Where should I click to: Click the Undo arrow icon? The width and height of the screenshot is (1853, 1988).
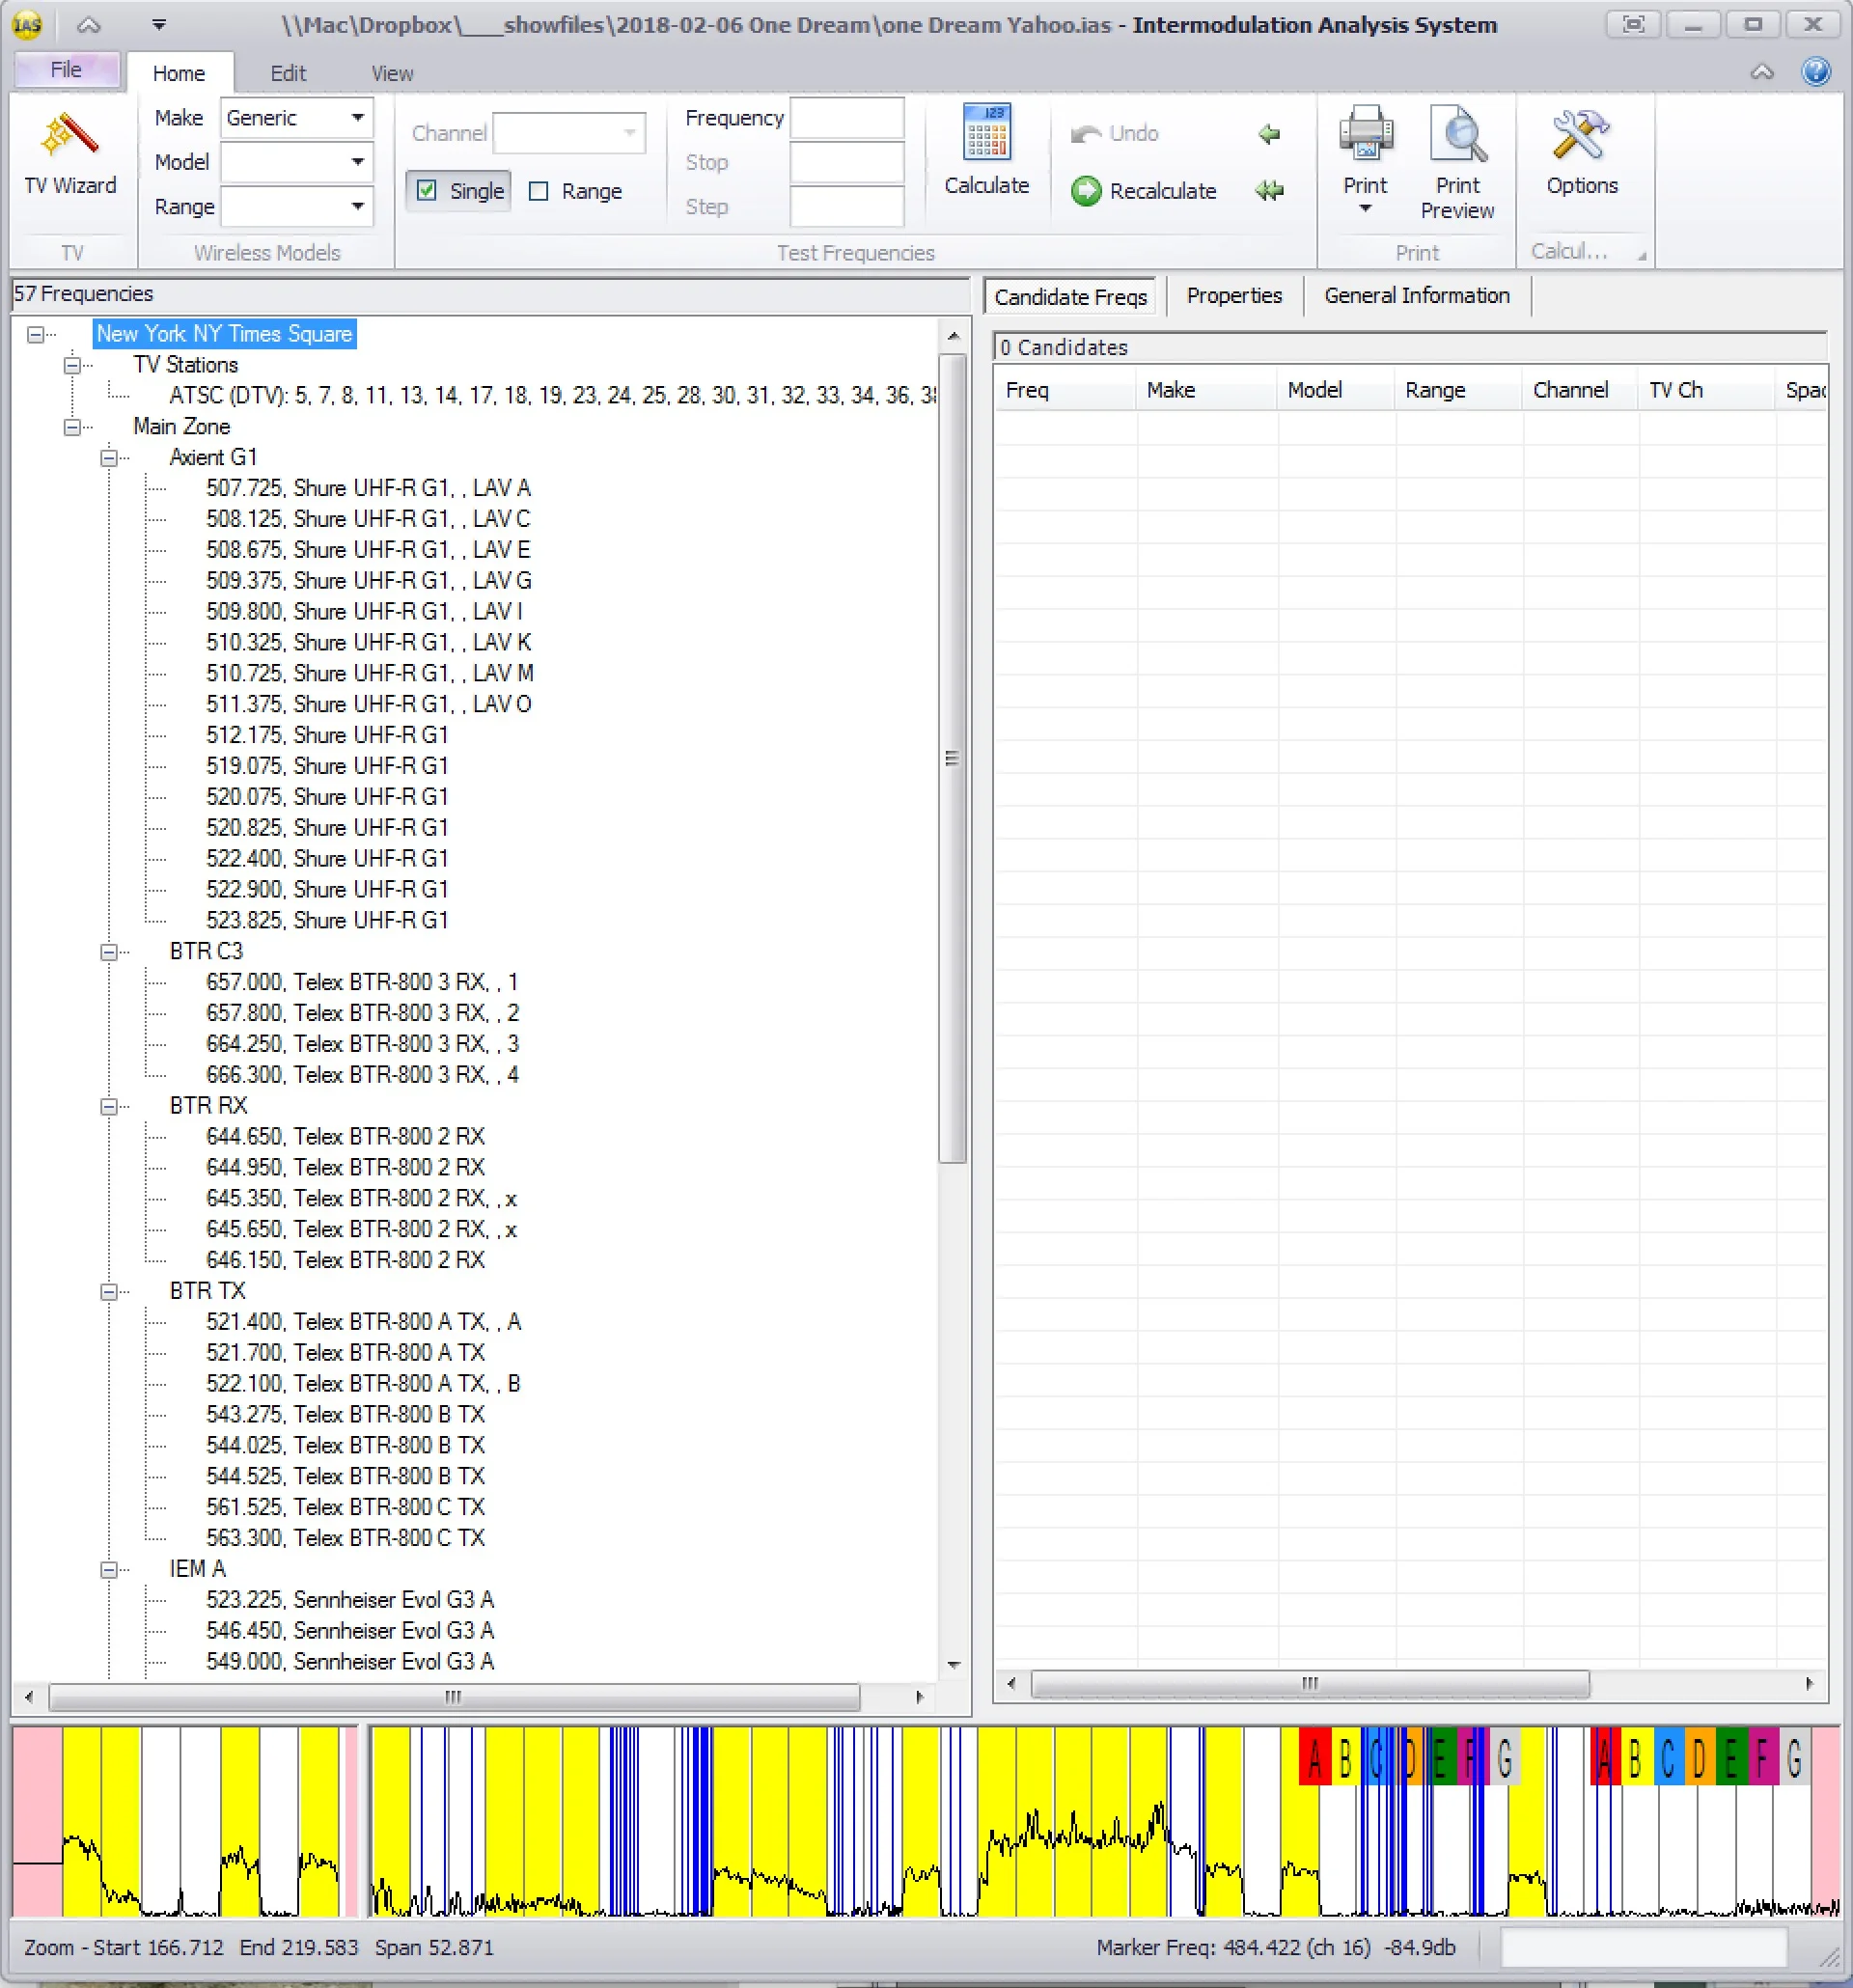point(1085,134)
